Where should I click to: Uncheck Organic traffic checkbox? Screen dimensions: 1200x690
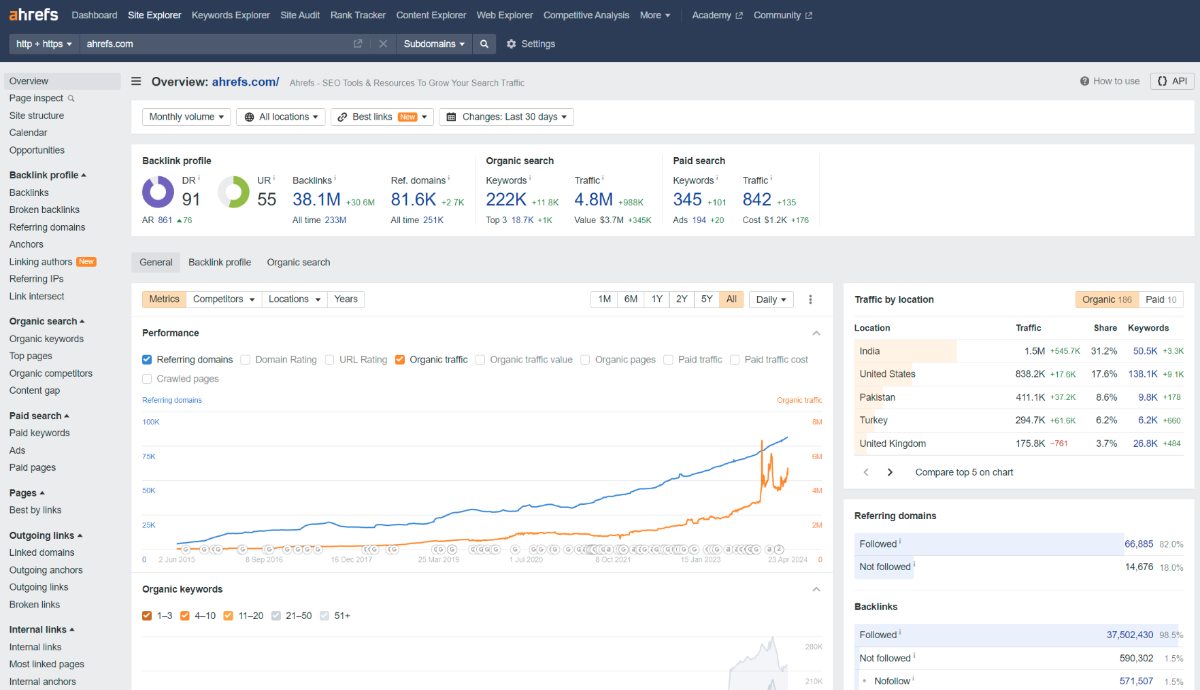(400, 359)
